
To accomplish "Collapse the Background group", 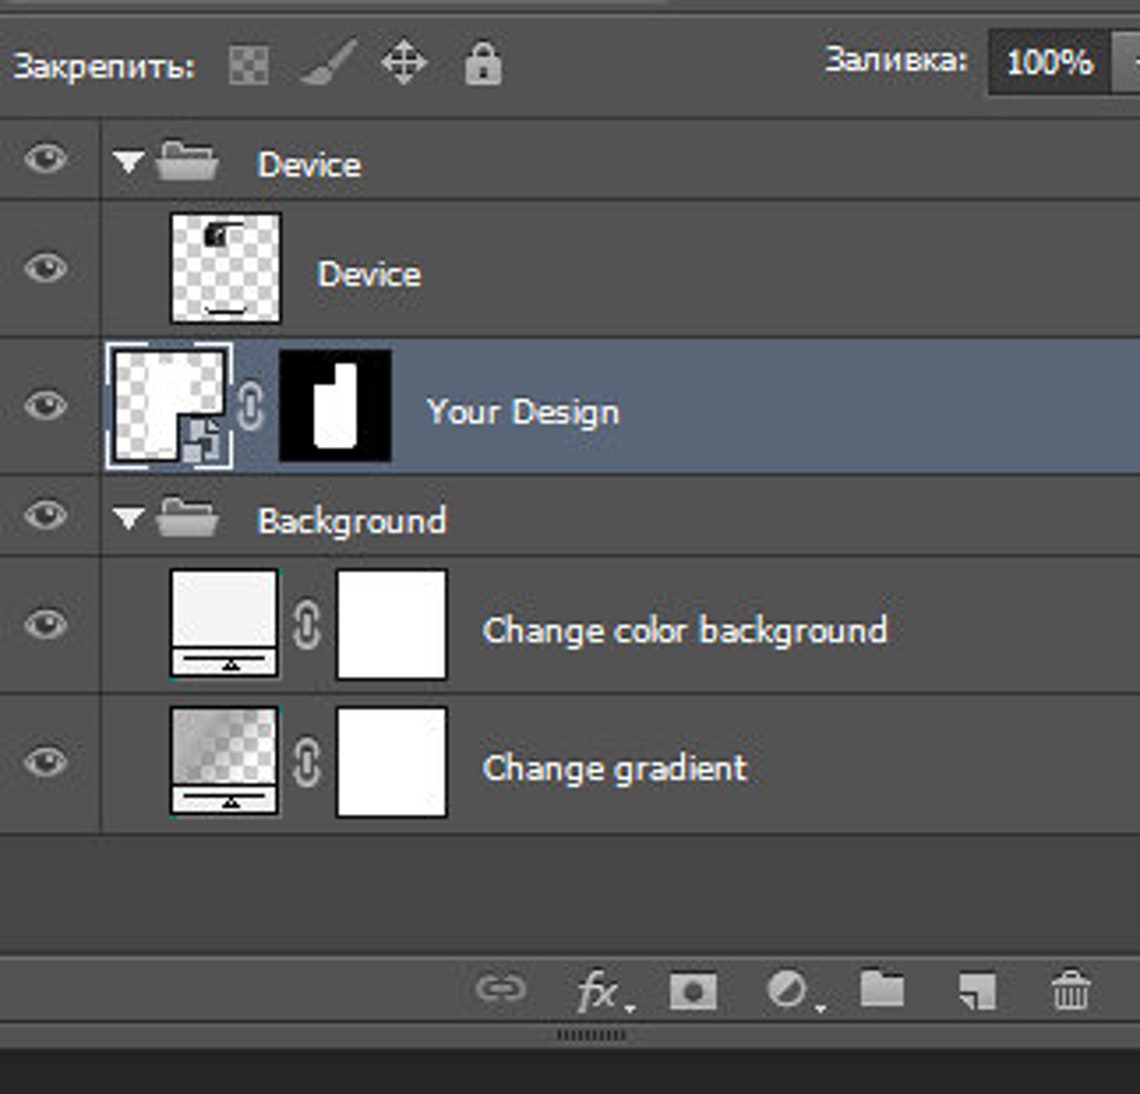I will tap(128, 518).
